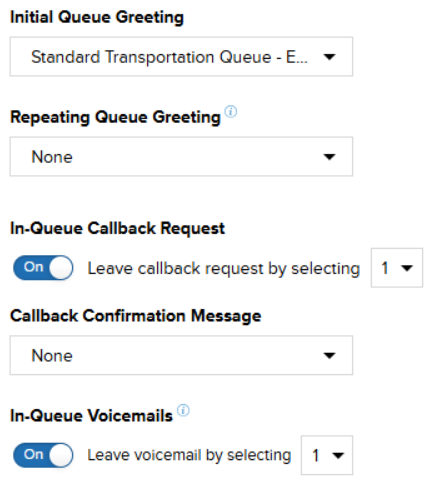Disable the In-Queue Voicemails toggle
Screen dimensions: 435x487
43,455
